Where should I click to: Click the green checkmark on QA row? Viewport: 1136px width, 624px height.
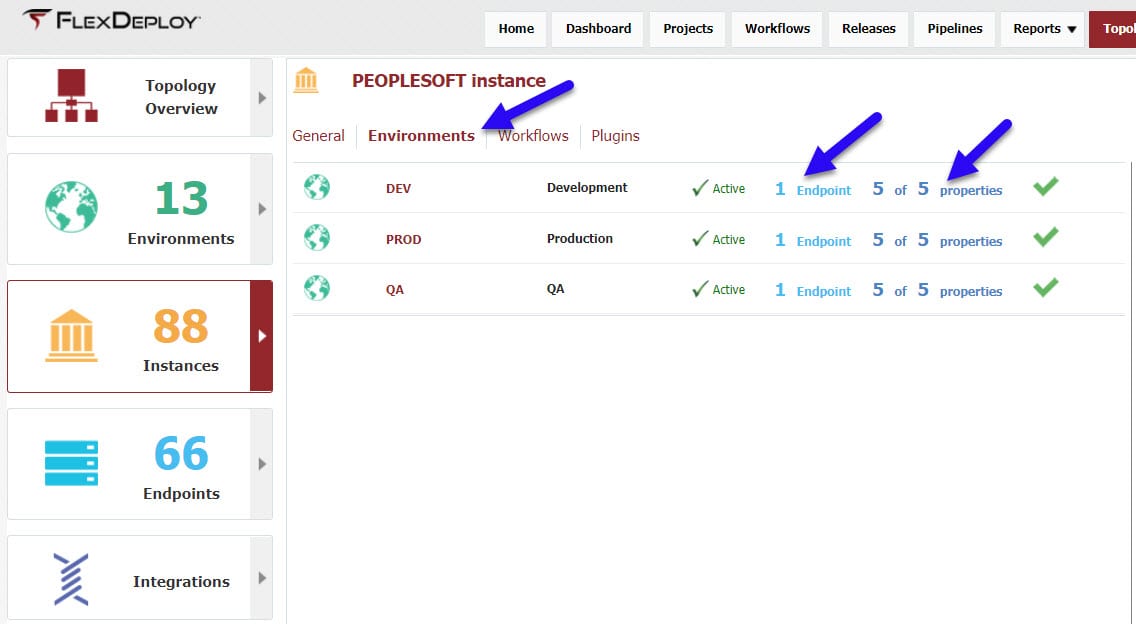(x=1045, y=287)
